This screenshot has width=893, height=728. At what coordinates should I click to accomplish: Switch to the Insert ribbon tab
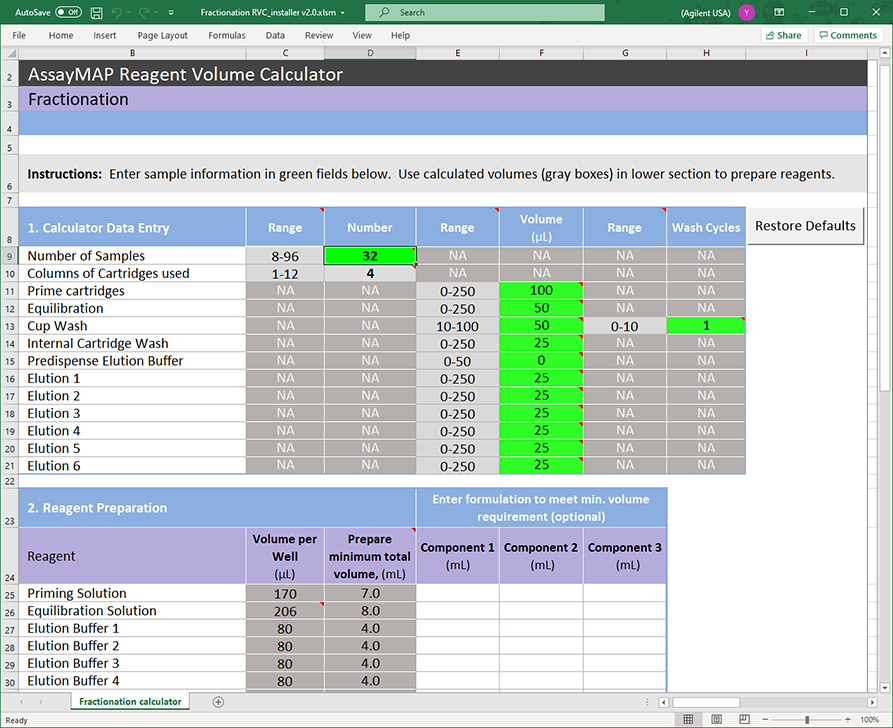pos(105,35)
